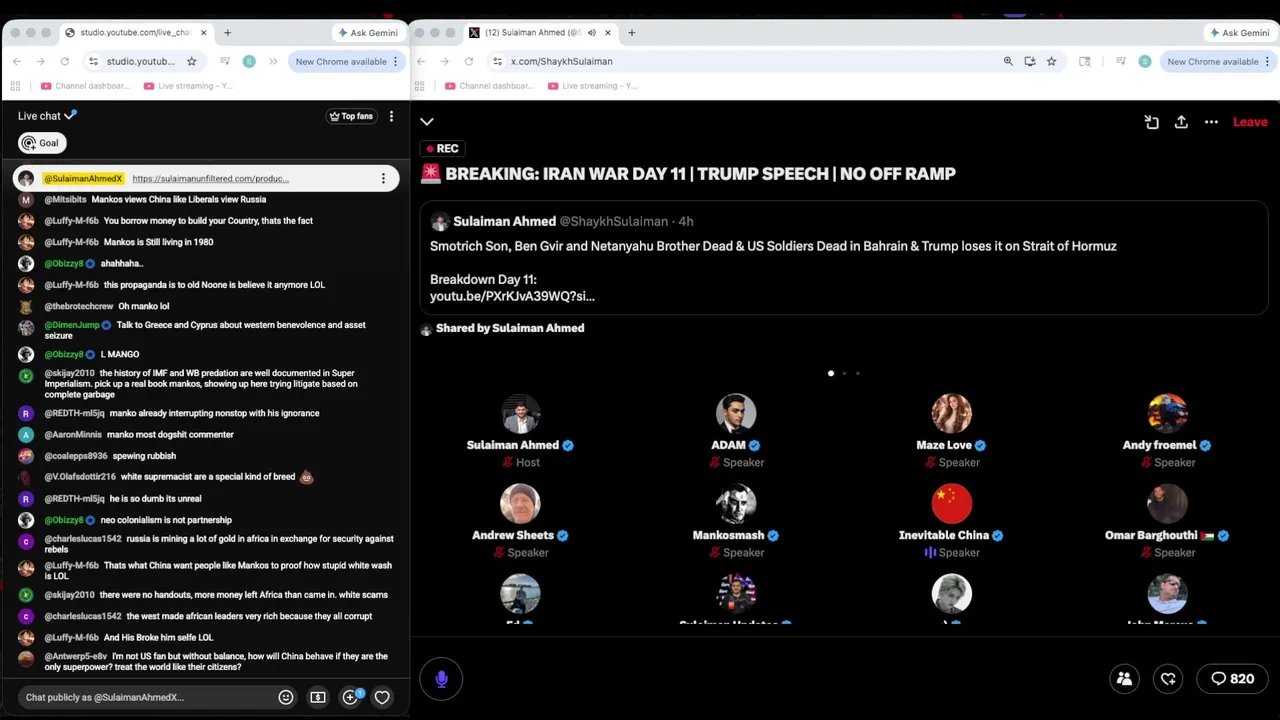Viewport: 1280px width, 720px height.
Task: Open Live streaming bookmark in Studio window
Action: click(x=189, y=86)
